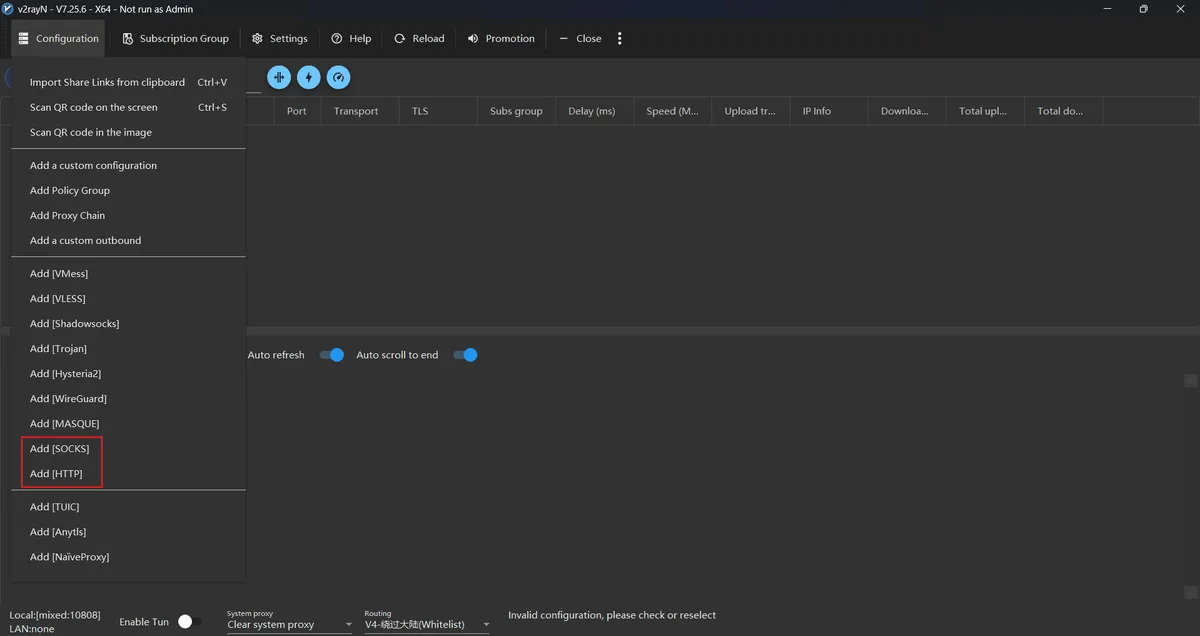
Task: Open the Help menu
Action: click(351, 38)
